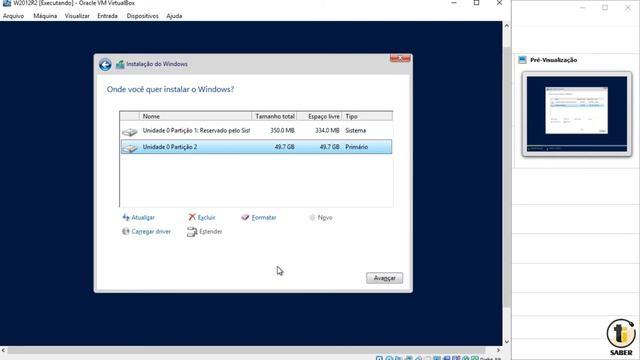Click the VM preview thumbnail
The width and height of the screenshot is (640, 360).
click(577, 114)
